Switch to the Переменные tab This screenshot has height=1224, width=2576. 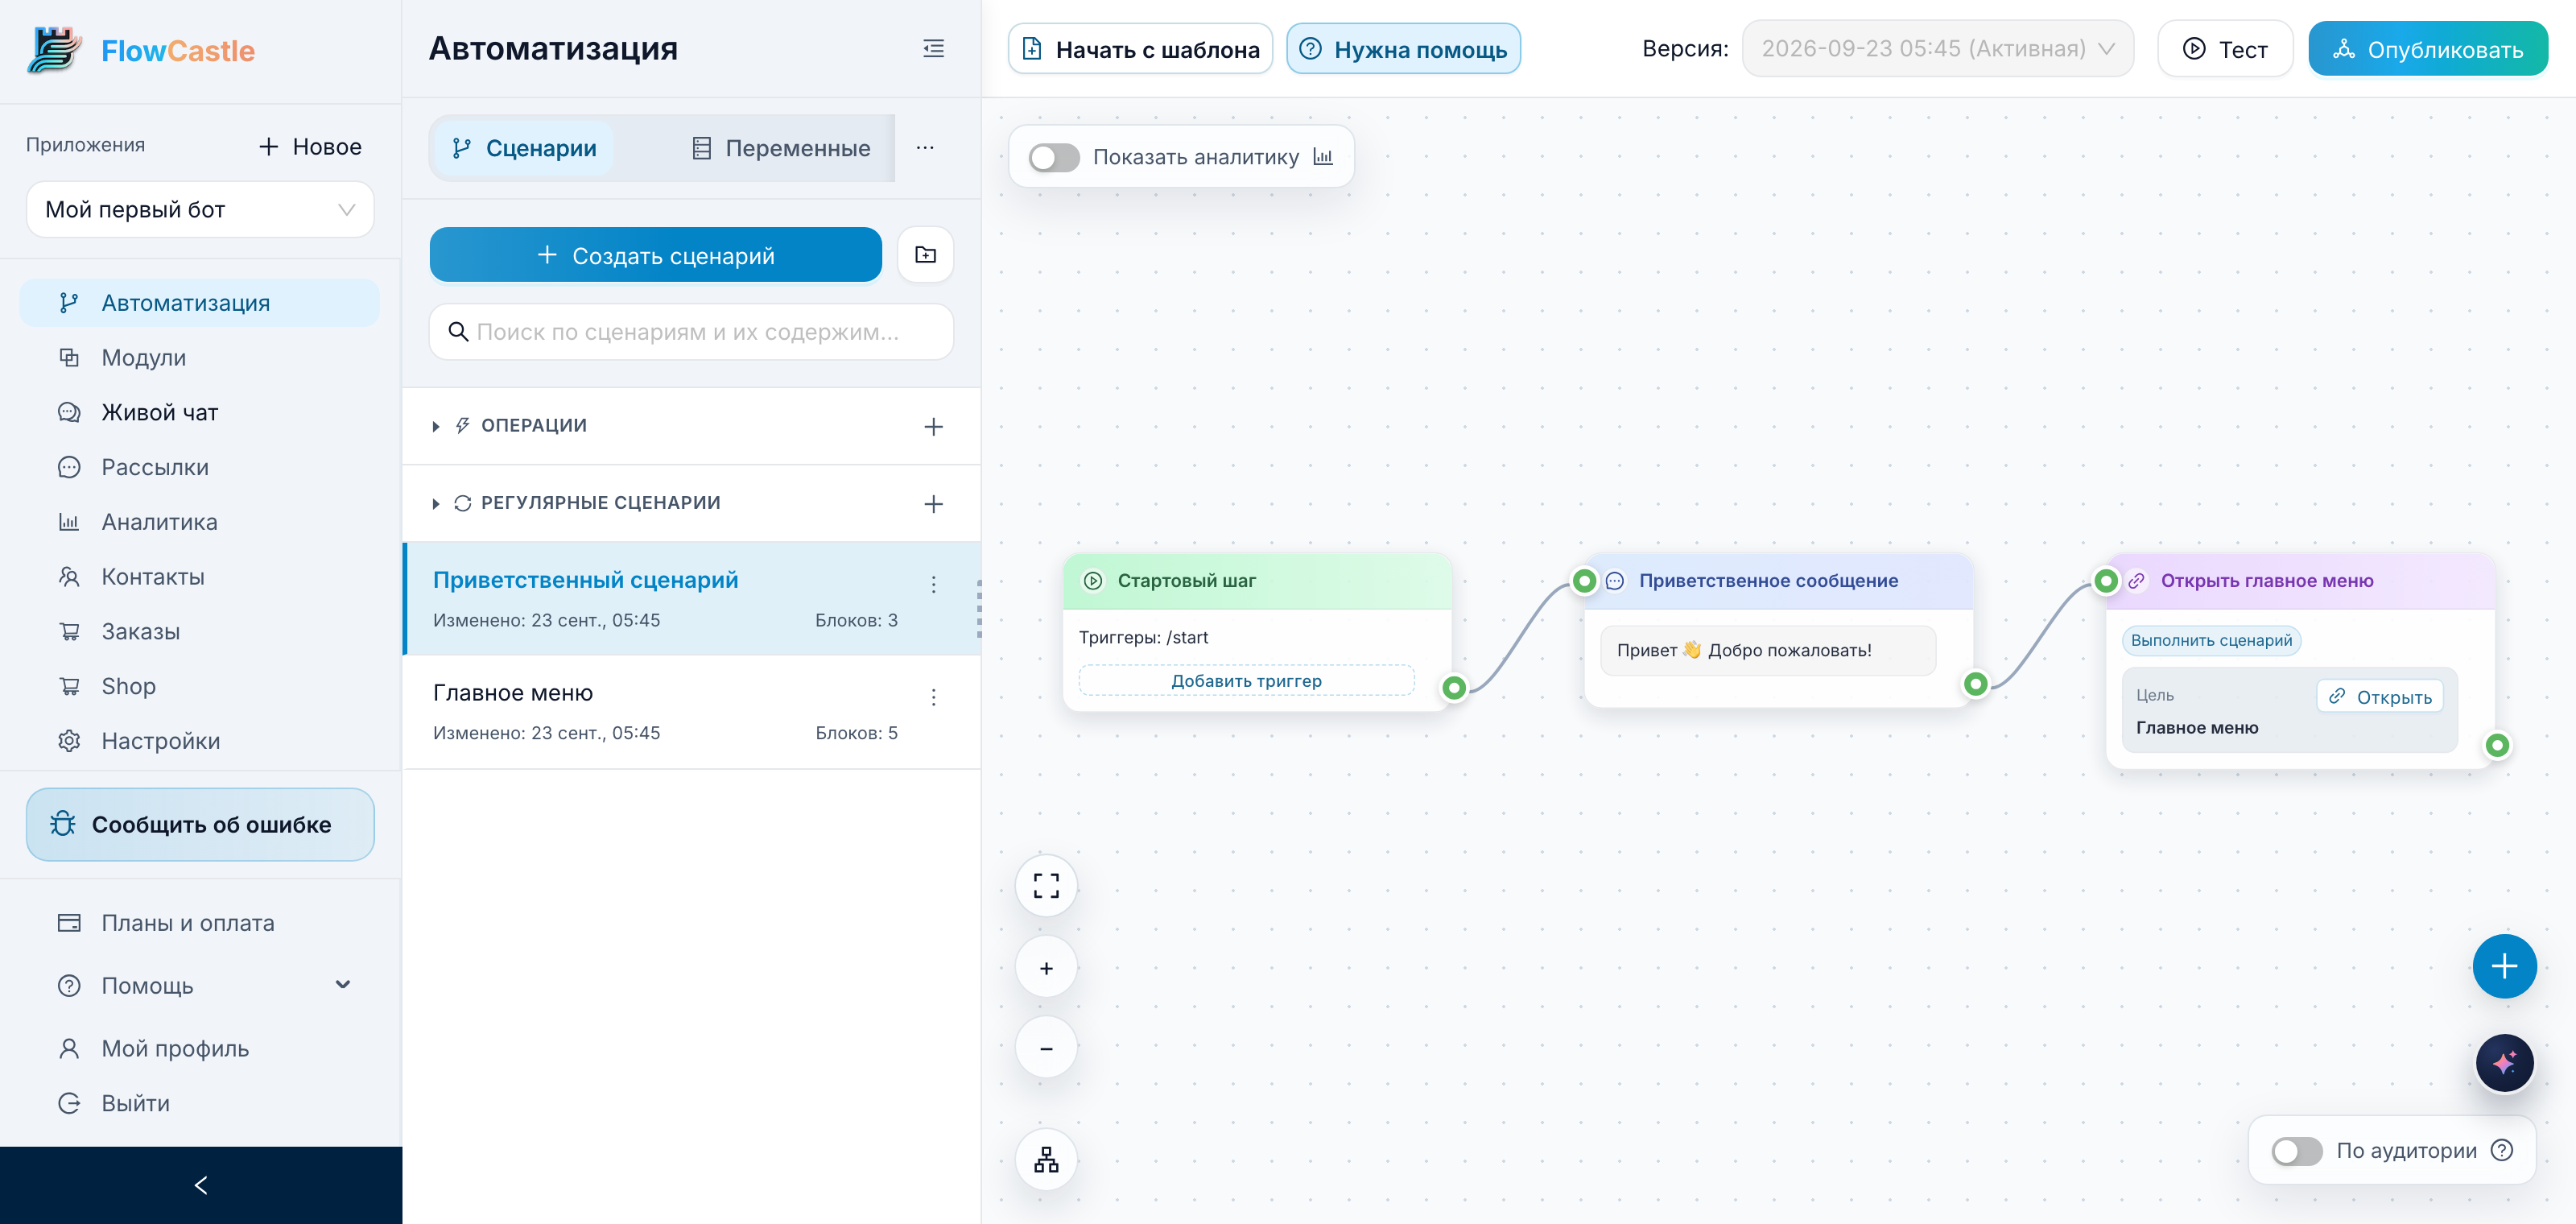coord(781,148)
